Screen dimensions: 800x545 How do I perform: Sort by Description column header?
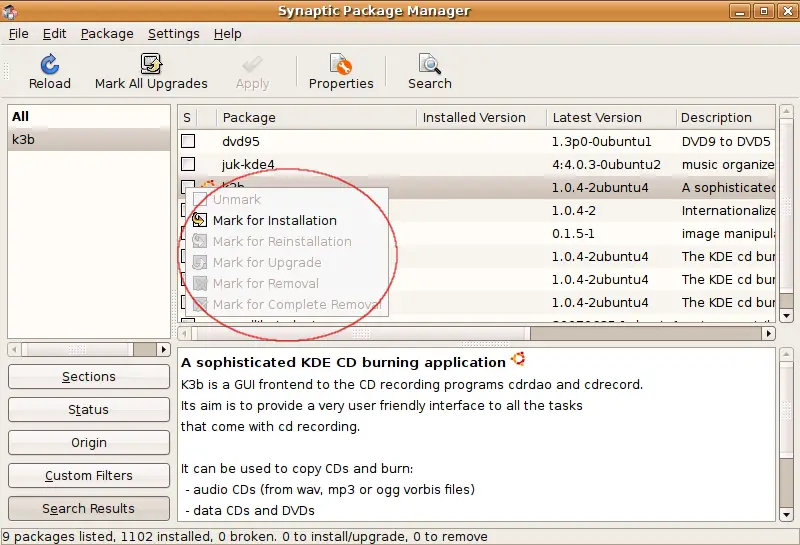726,118
